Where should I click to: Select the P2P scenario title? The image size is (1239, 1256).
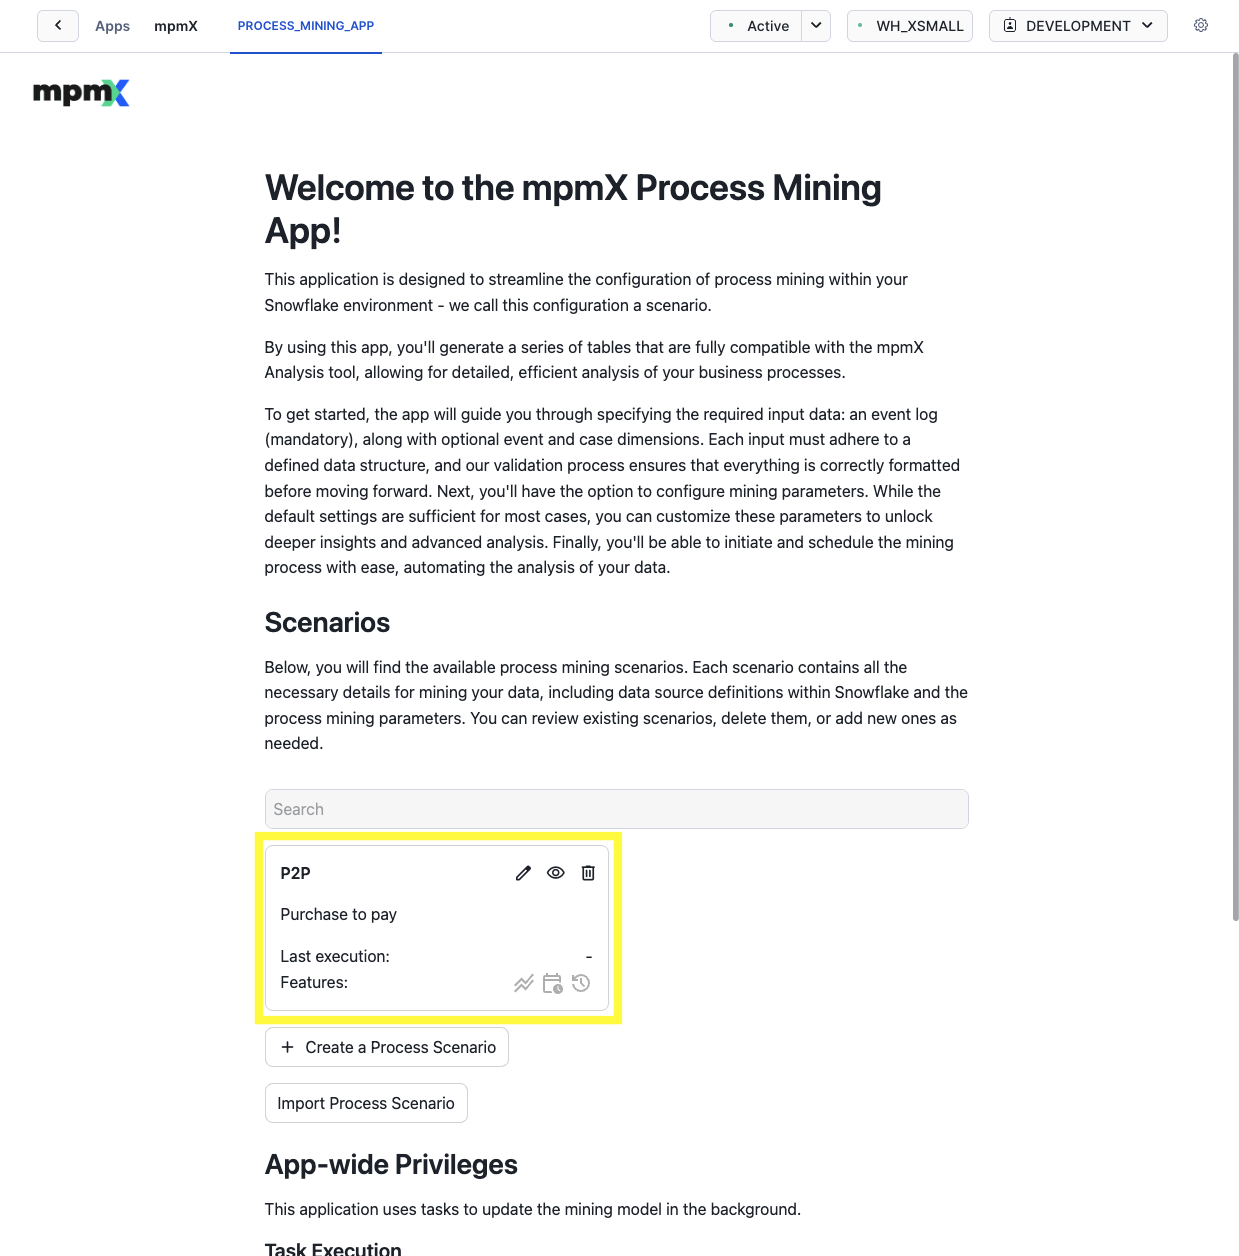[296, 873]
